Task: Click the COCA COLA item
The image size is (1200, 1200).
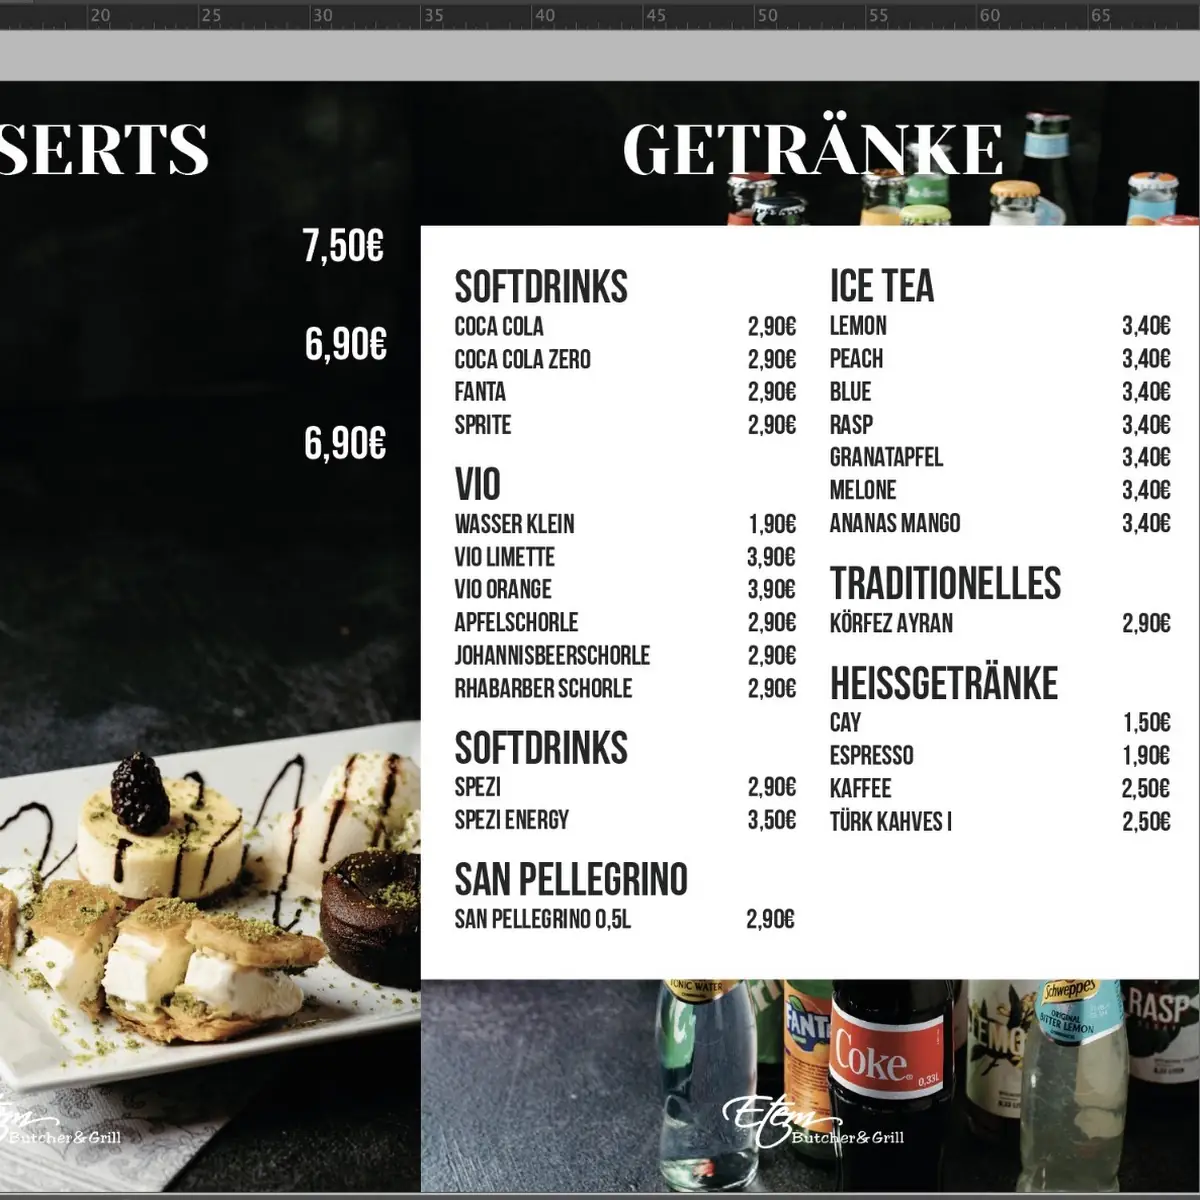Action: (x=499, y=326)
